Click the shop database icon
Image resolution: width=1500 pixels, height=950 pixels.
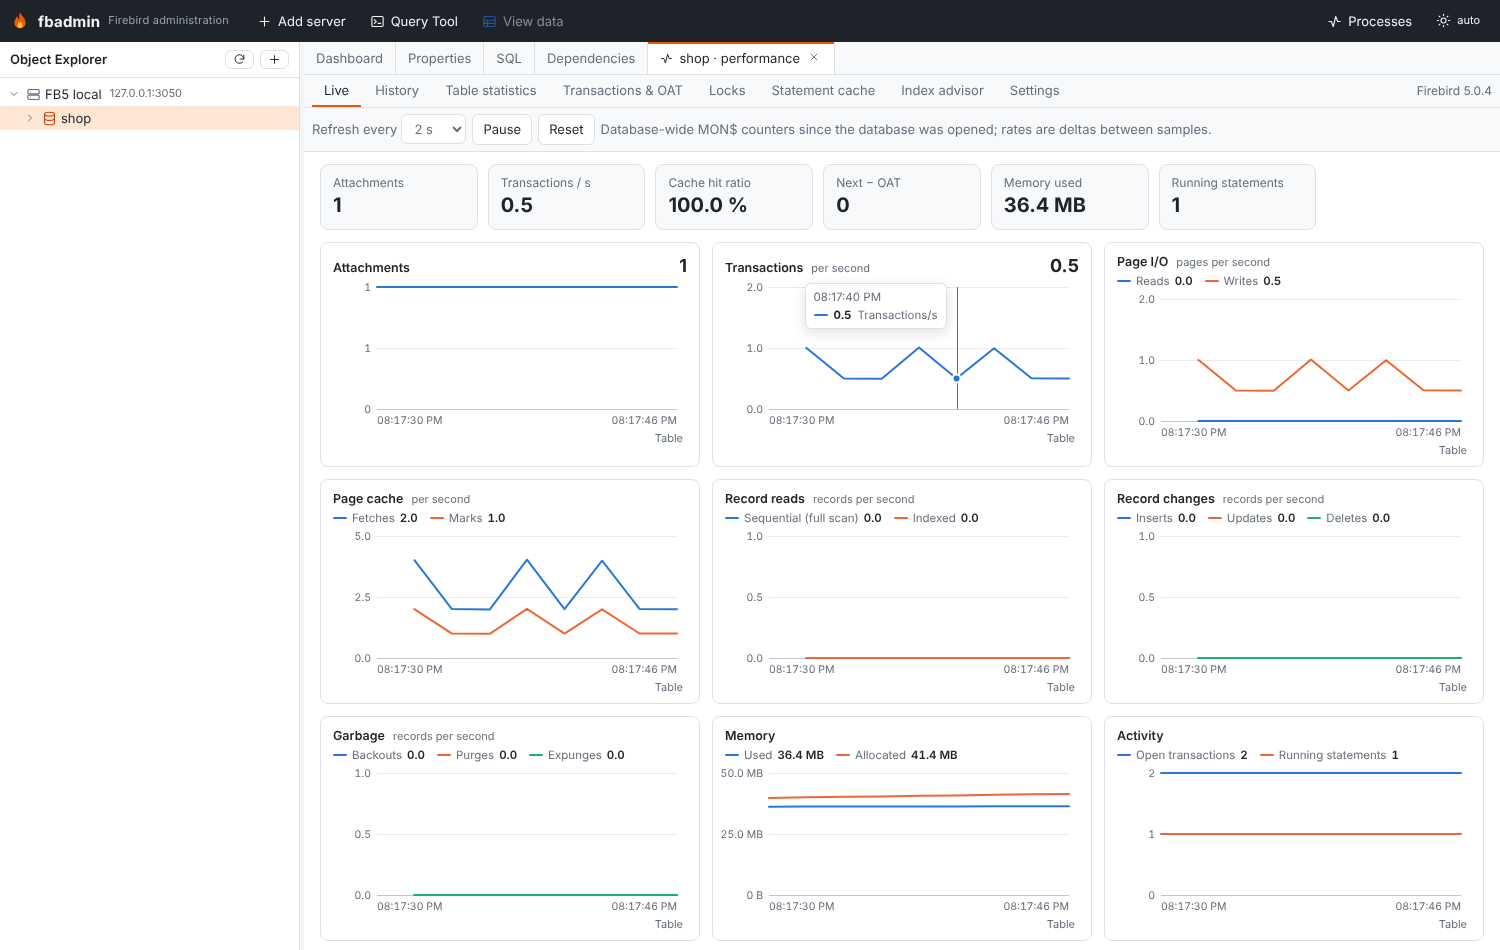coord(49,118)
